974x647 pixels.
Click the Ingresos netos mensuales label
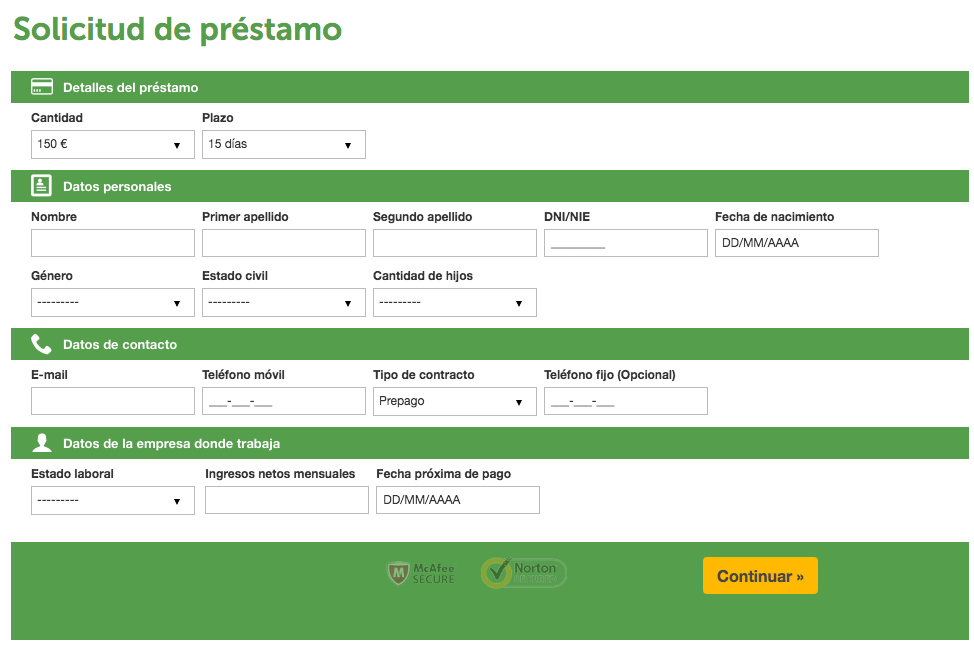(280, 474)
